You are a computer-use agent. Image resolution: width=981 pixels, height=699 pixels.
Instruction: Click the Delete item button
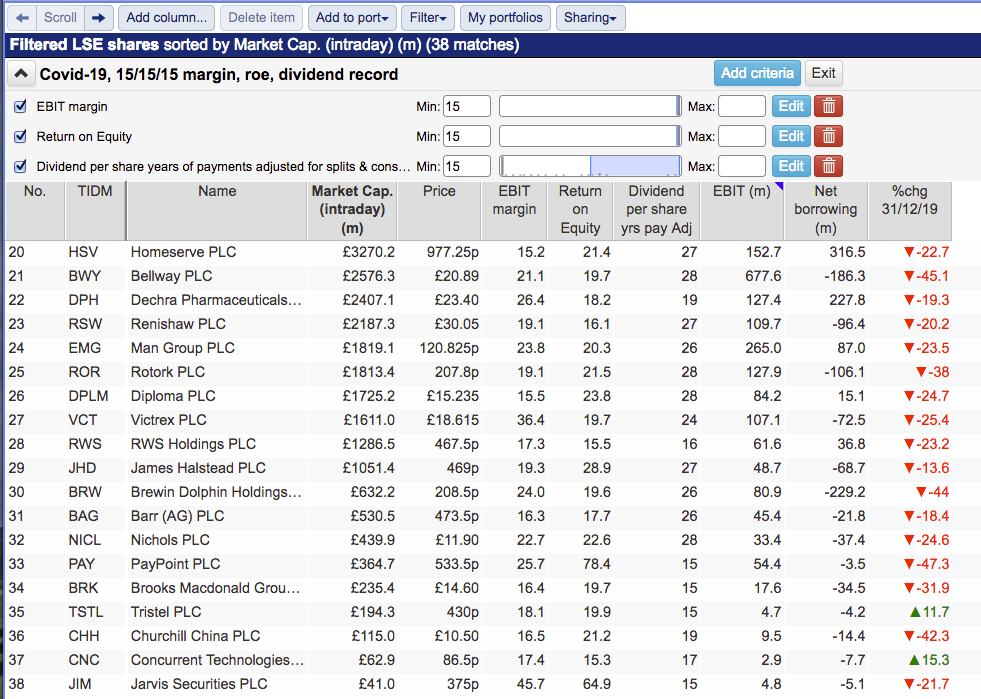(262, 18)
